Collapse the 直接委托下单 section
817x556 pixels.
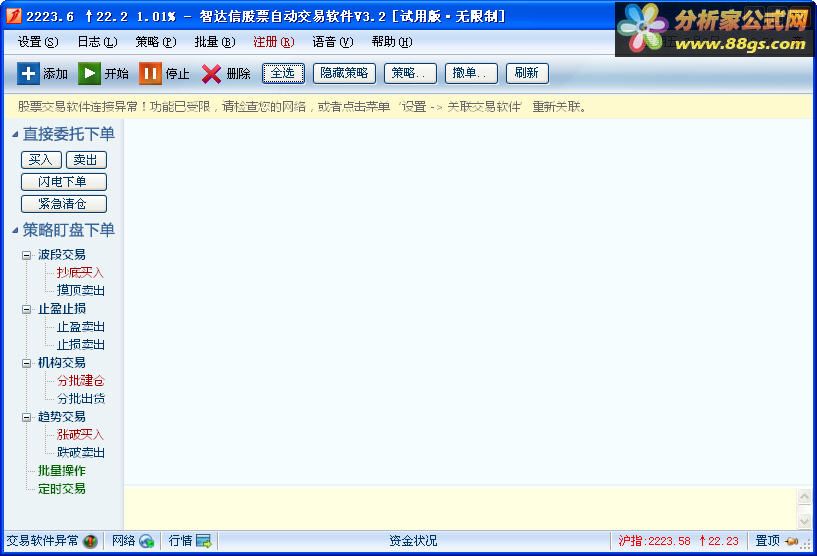pyautogui.click(x=15, y=134)
